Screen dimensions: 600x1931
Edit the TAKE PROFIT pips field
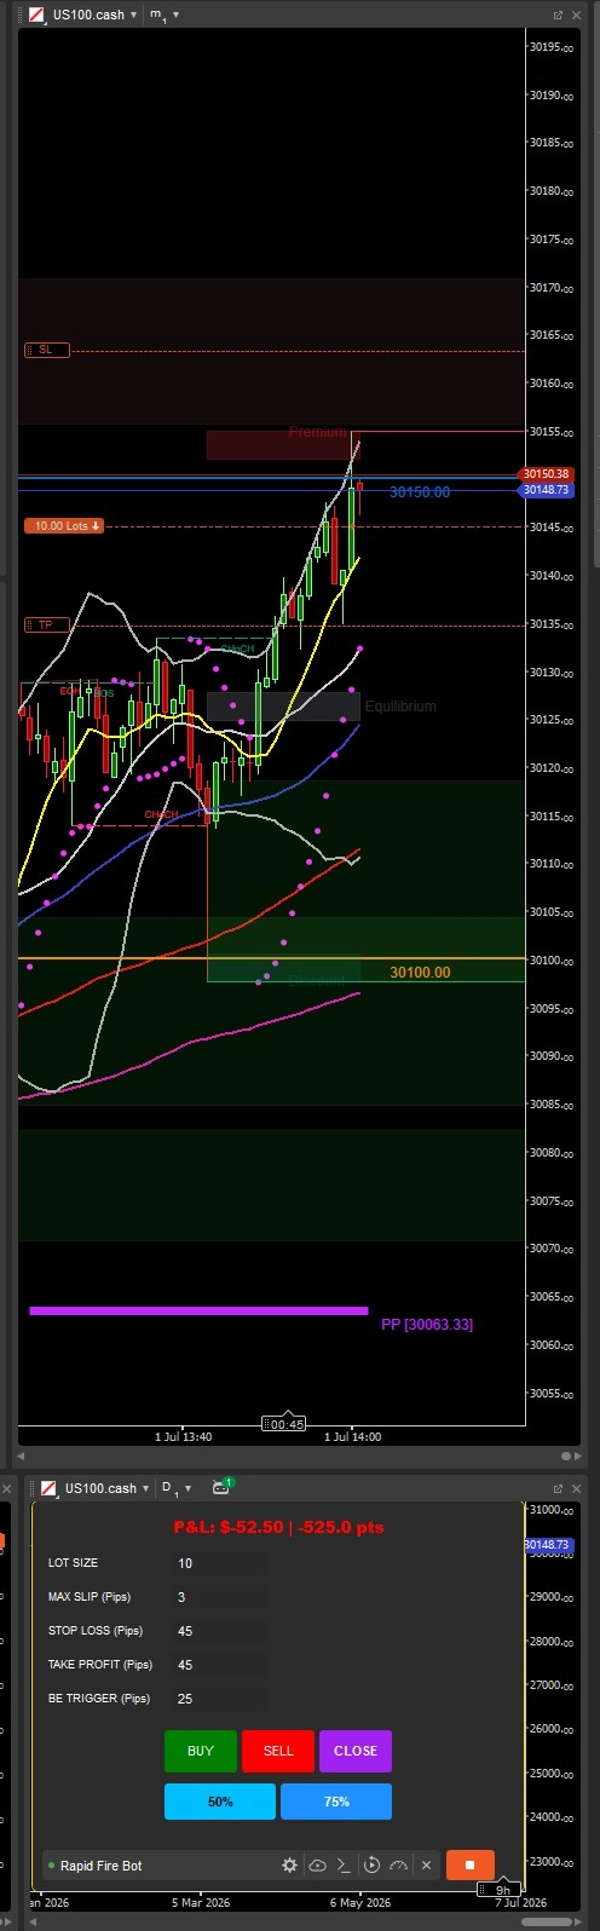(220, 1665)
